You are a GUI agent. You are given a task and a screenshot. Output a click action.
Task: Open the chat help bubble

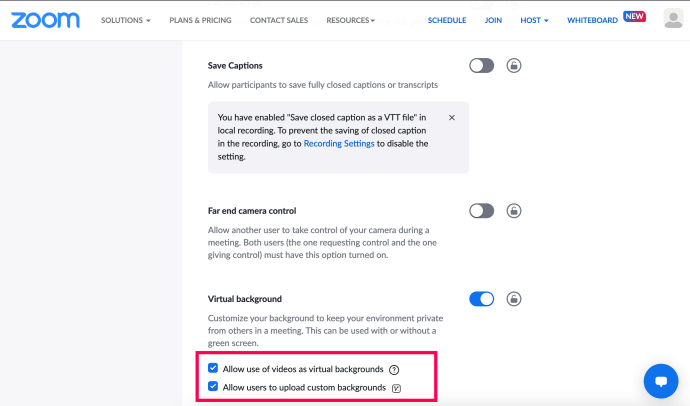coord(661,381)
